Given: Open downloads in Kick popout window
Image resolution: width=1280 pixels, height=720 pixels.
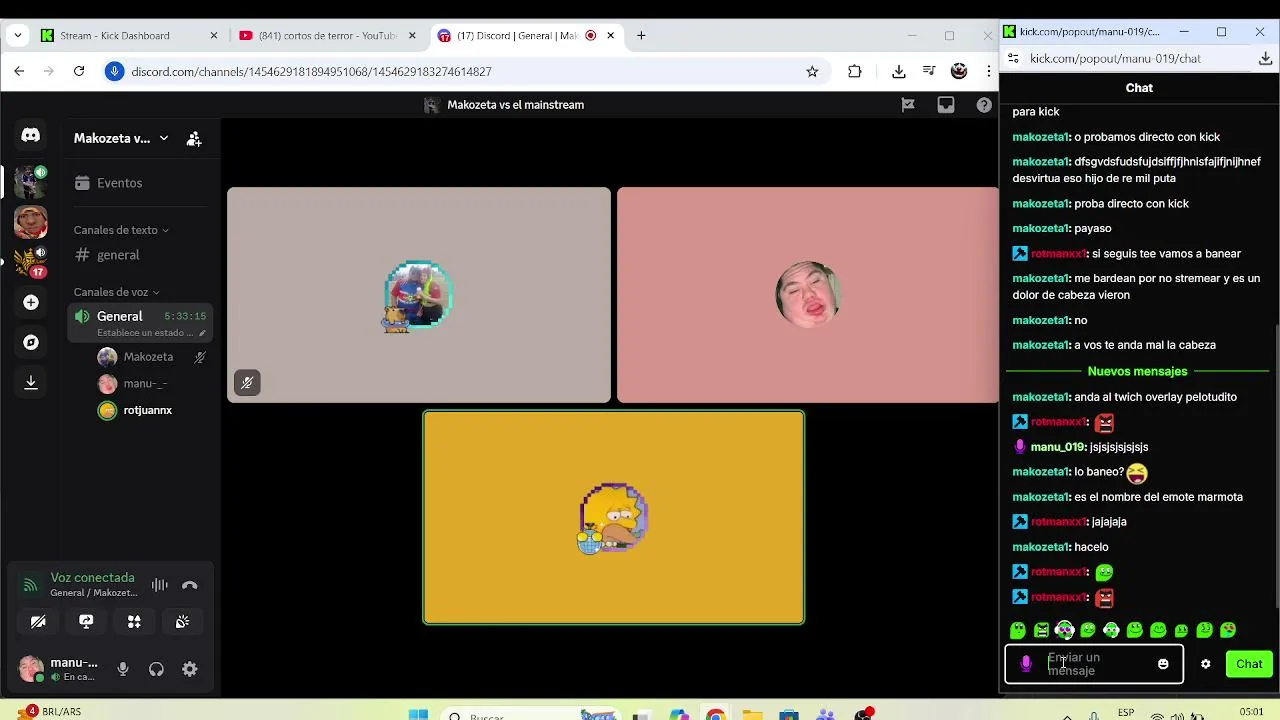Looking at the screenshot, I should point(1265,59).
